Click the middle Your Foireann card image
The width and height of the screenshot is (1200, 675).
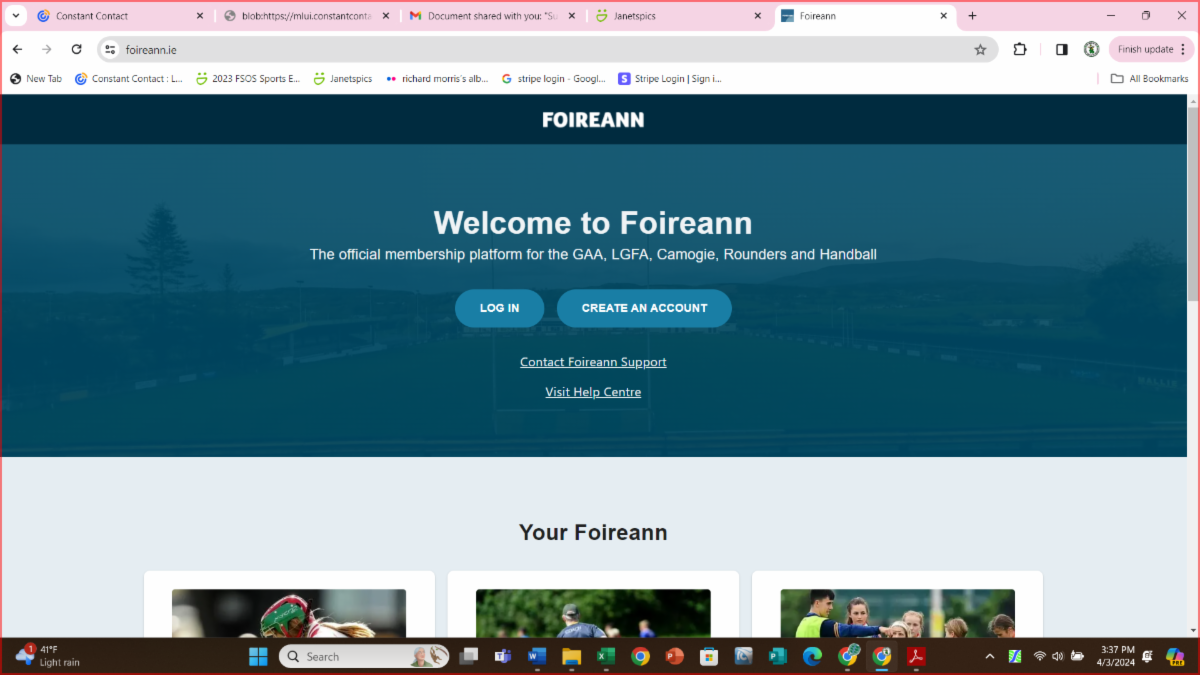pyautogui.click(x=593, y=613)
